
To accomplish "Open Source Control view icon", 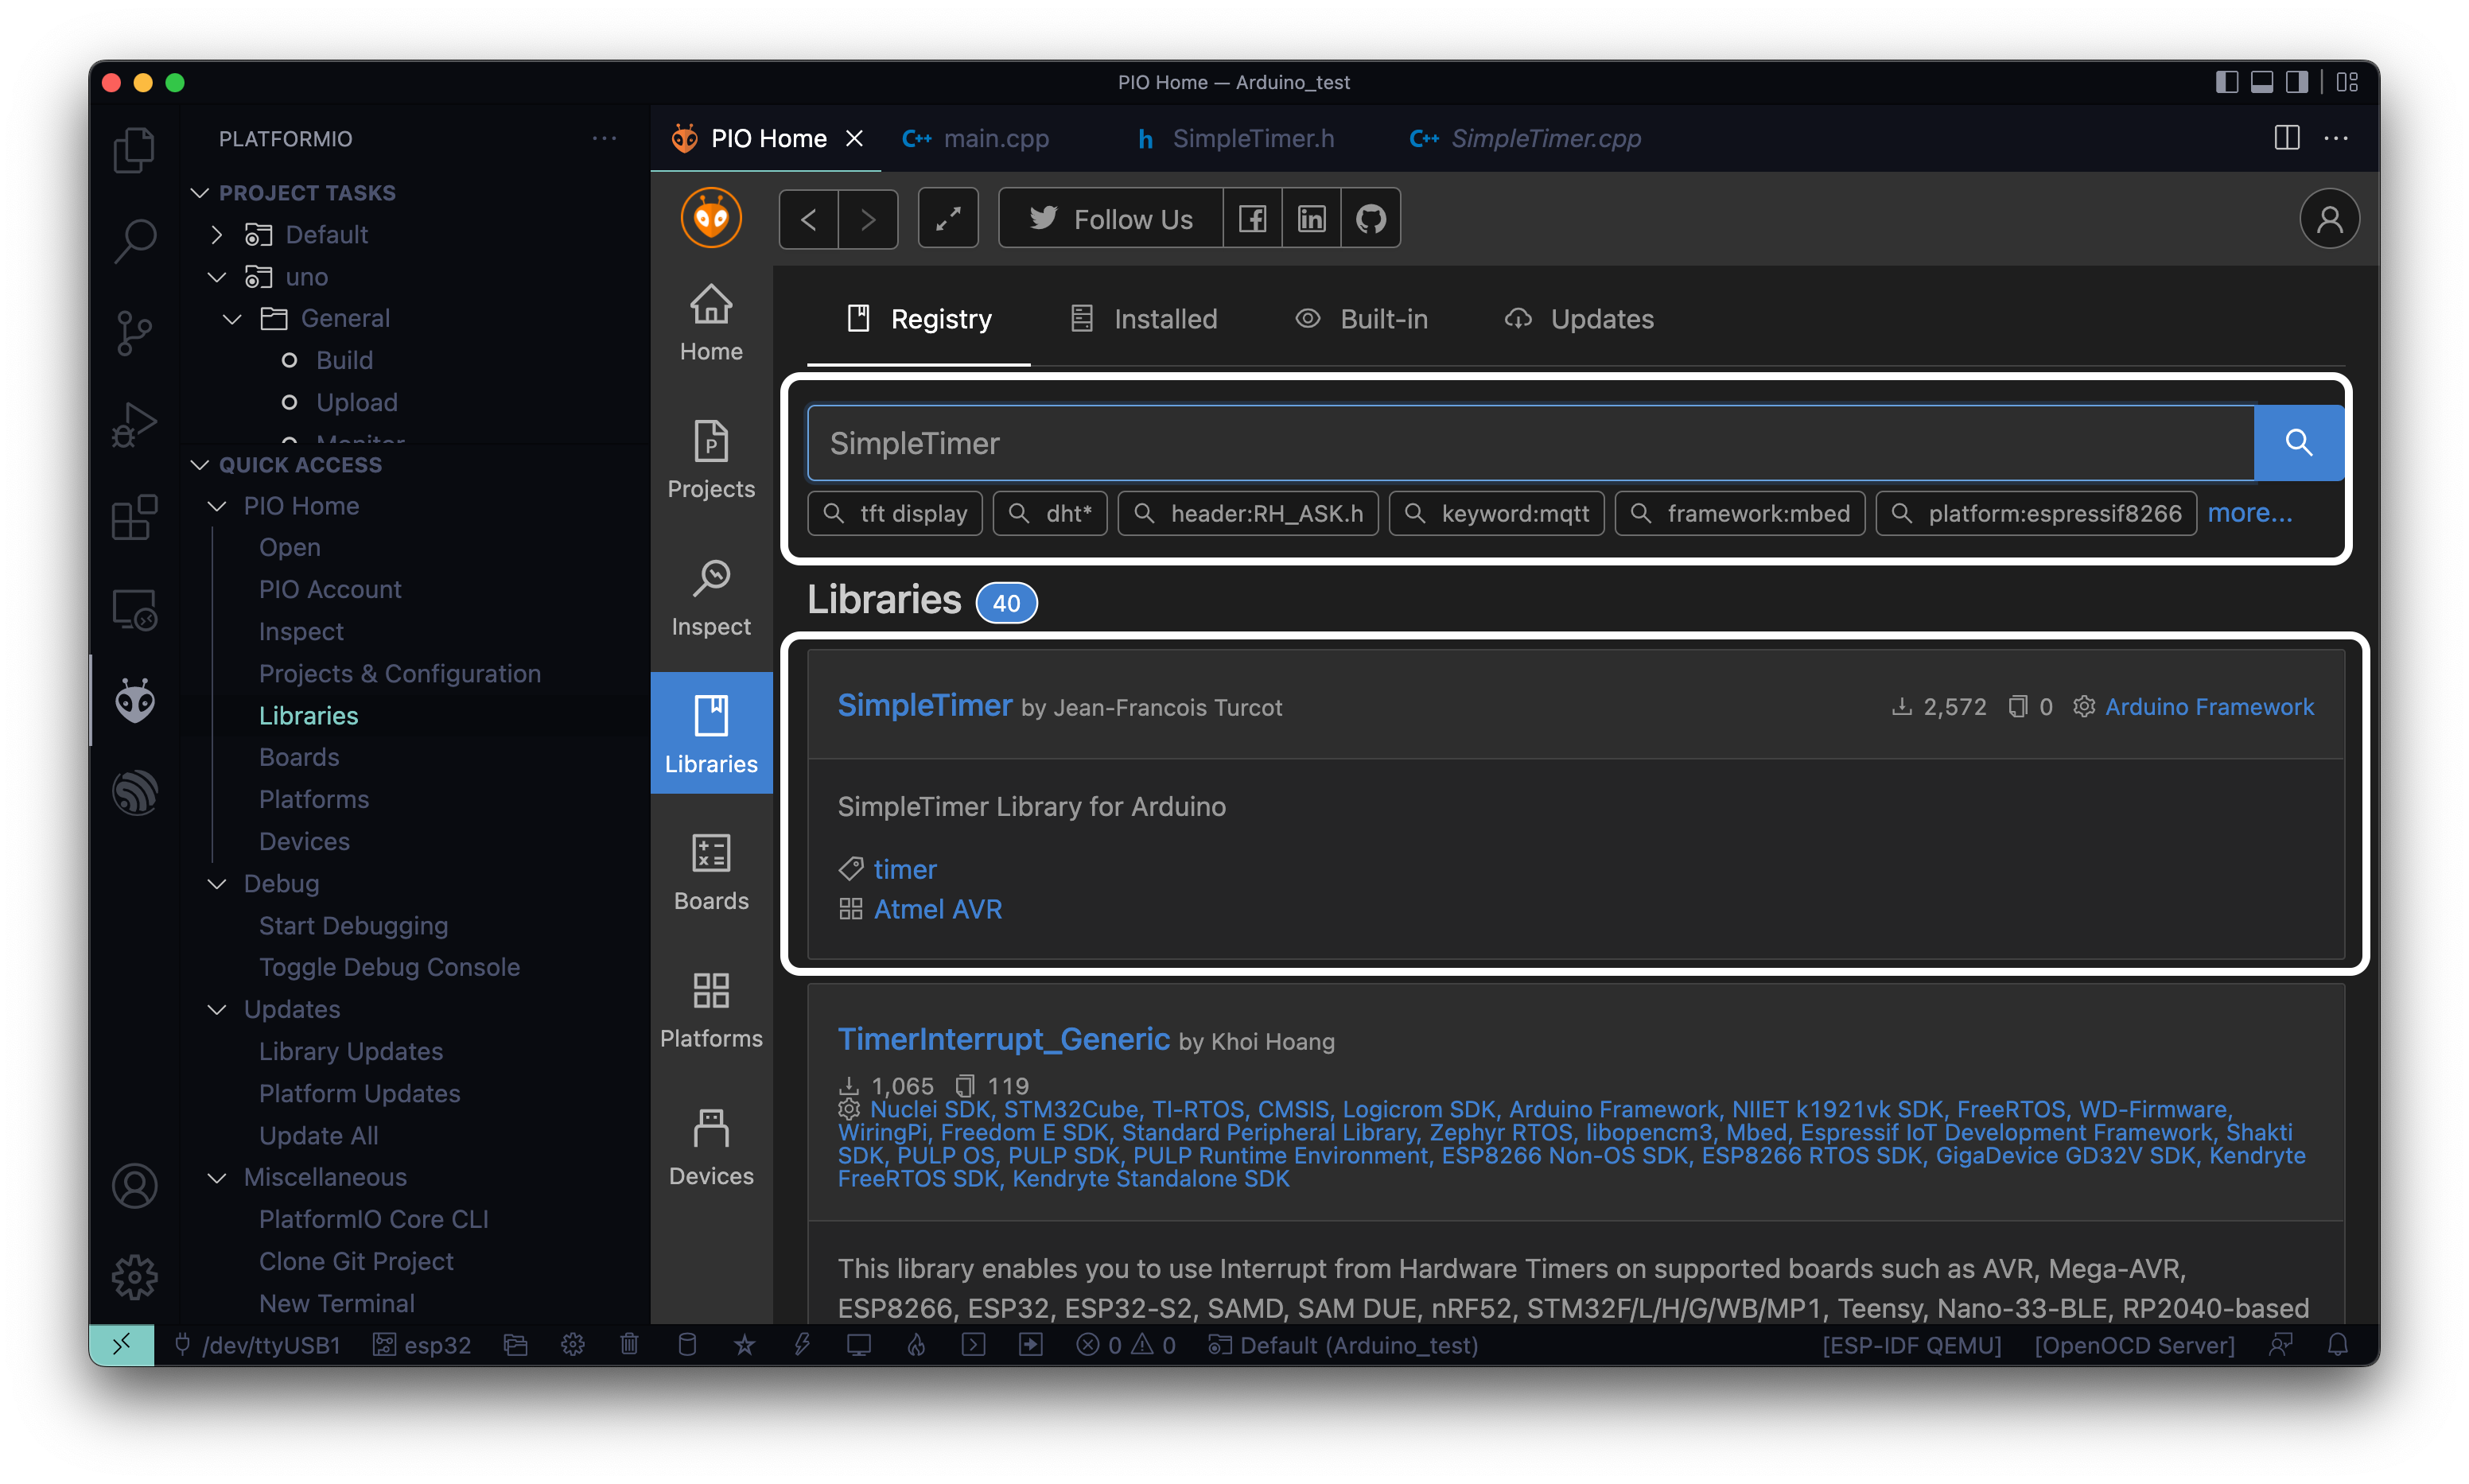I will click(x=135, y=333).
